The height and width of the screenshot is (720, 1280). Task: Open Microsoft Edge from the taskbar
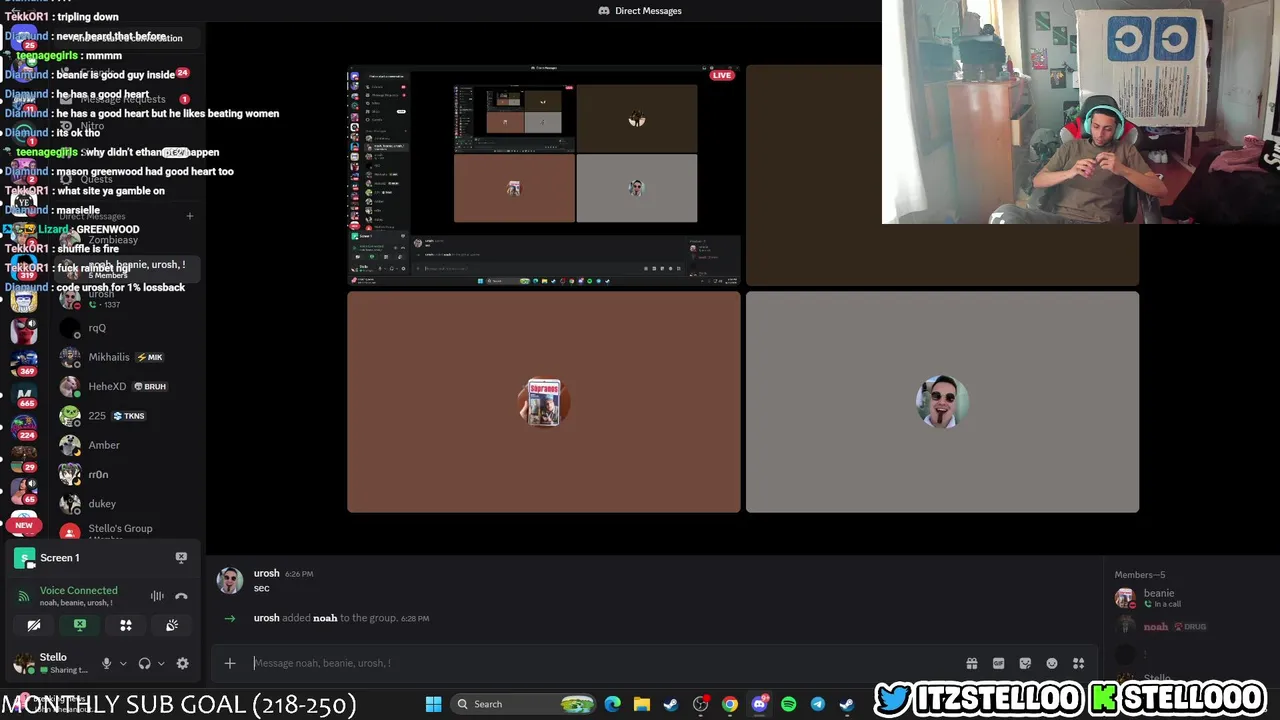pos(612,704)
